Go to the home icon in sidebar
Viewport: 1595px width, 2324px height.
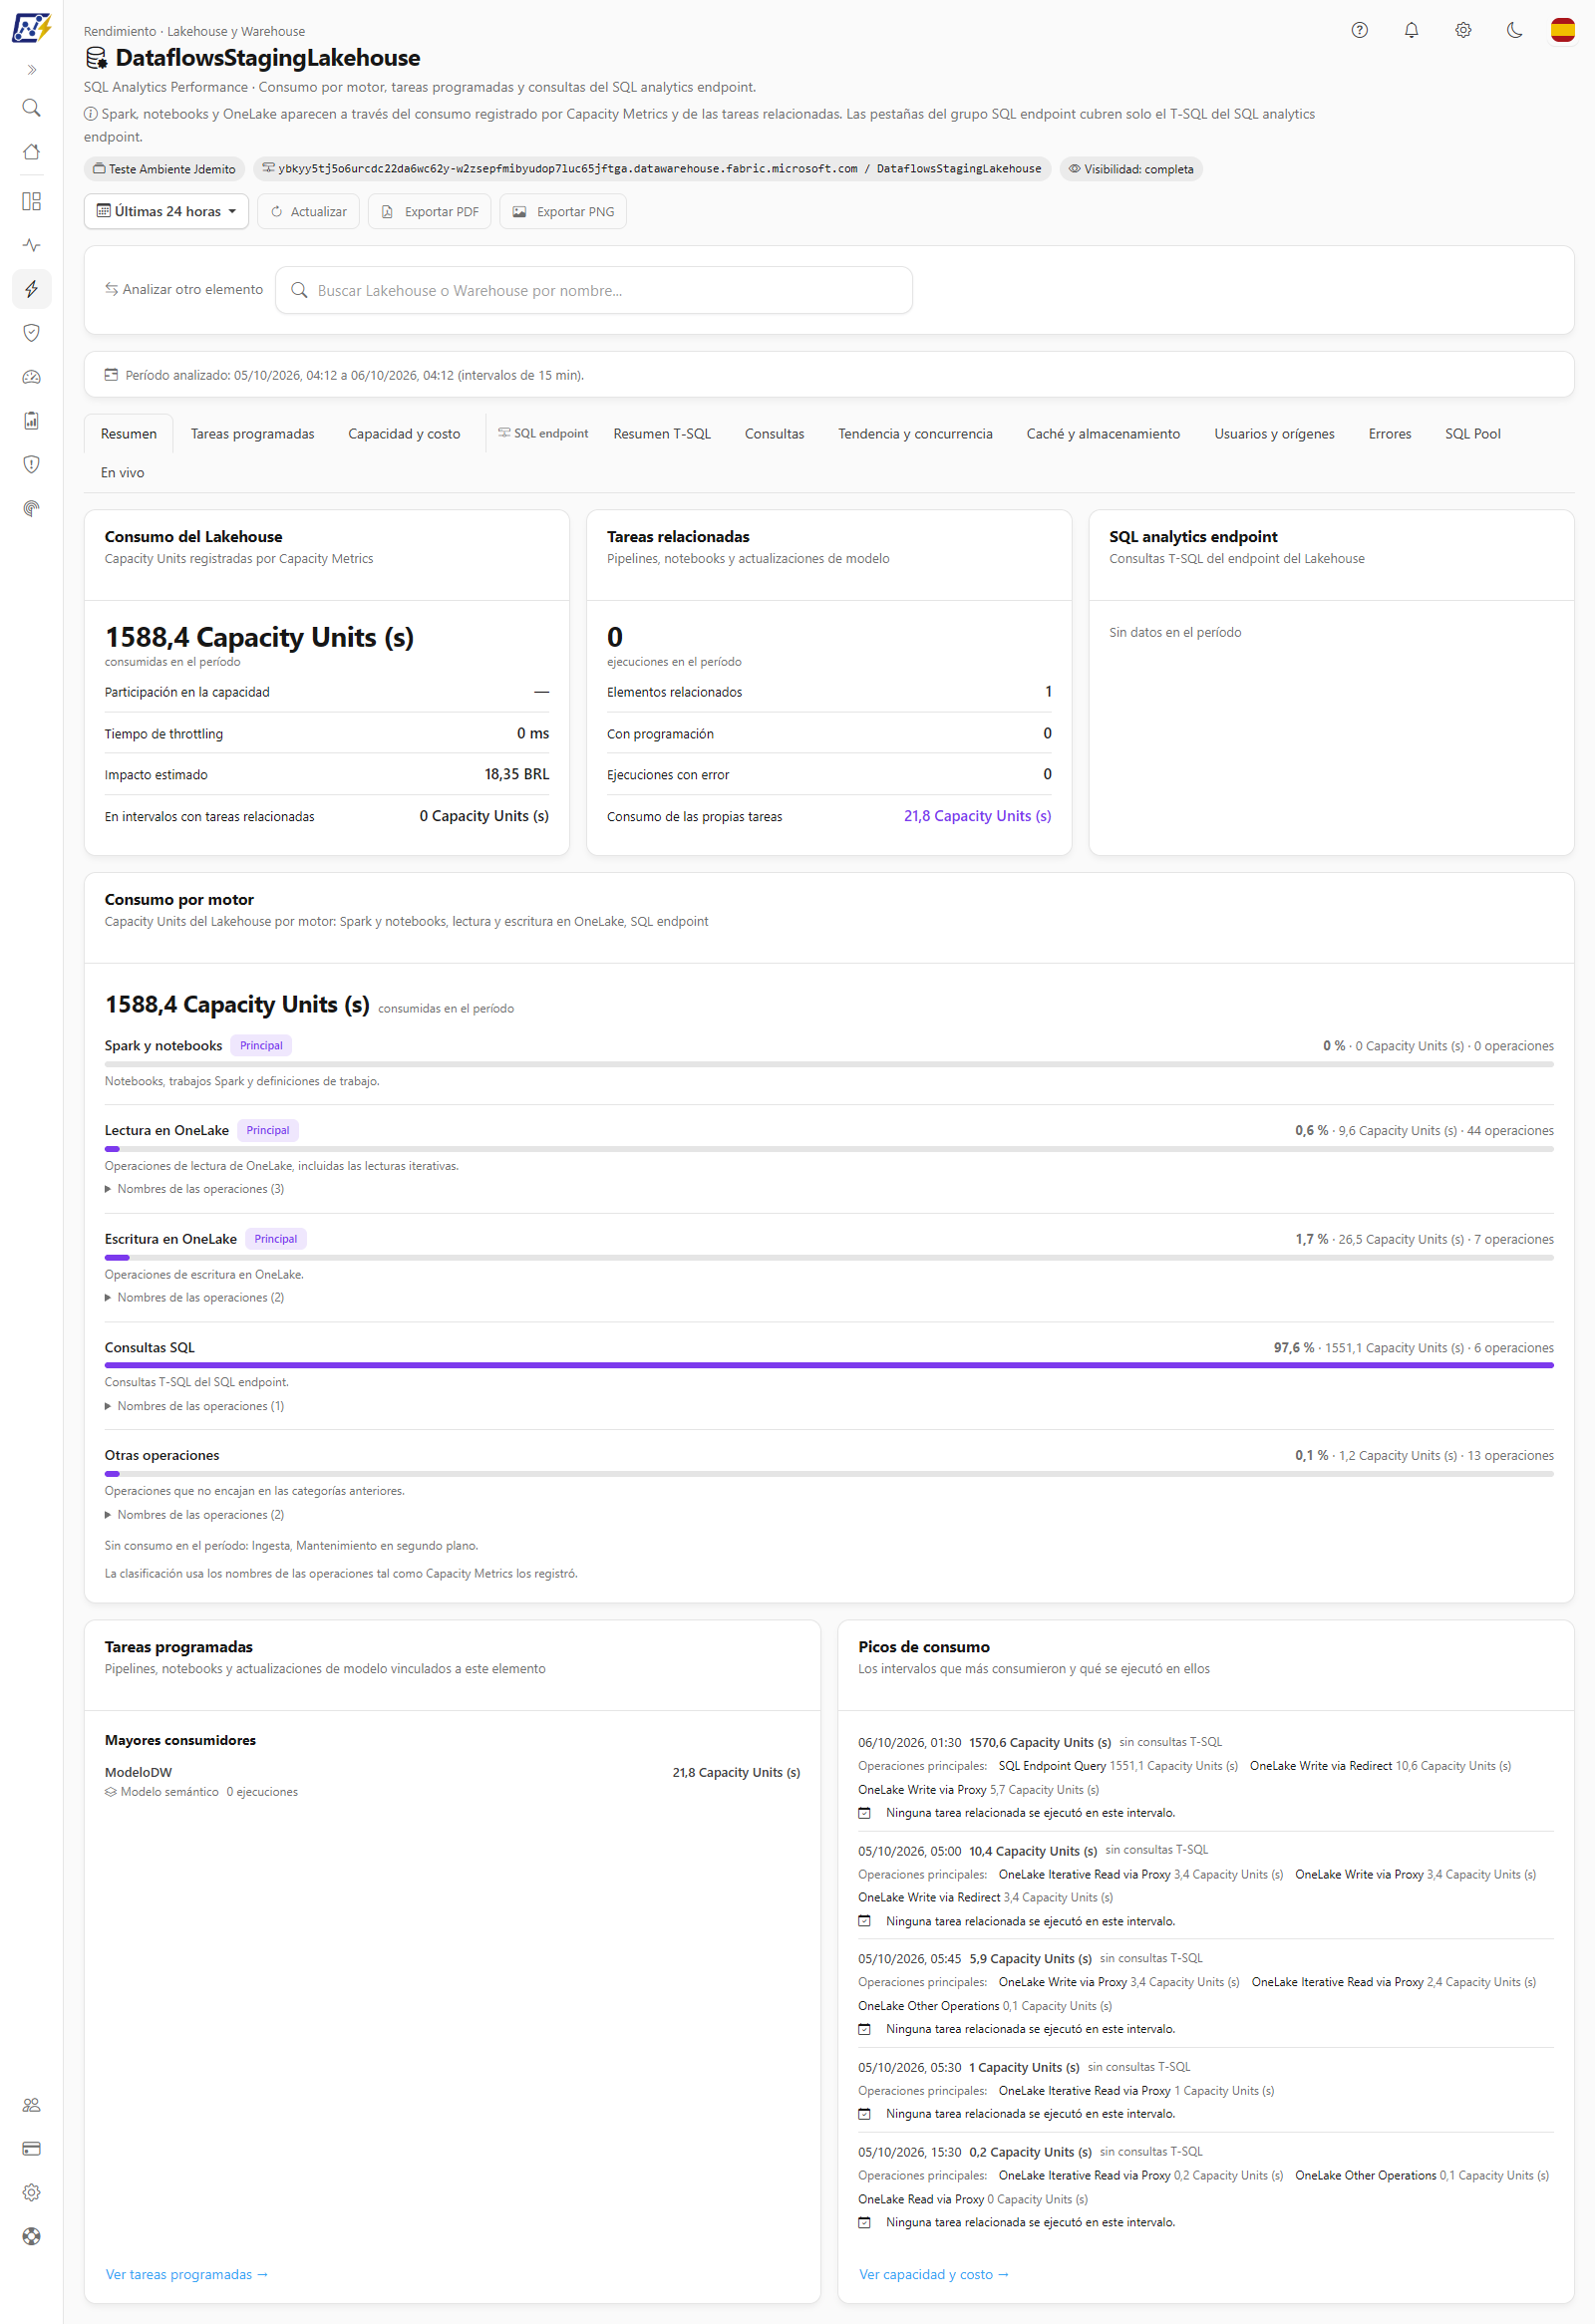pos(31,152)
